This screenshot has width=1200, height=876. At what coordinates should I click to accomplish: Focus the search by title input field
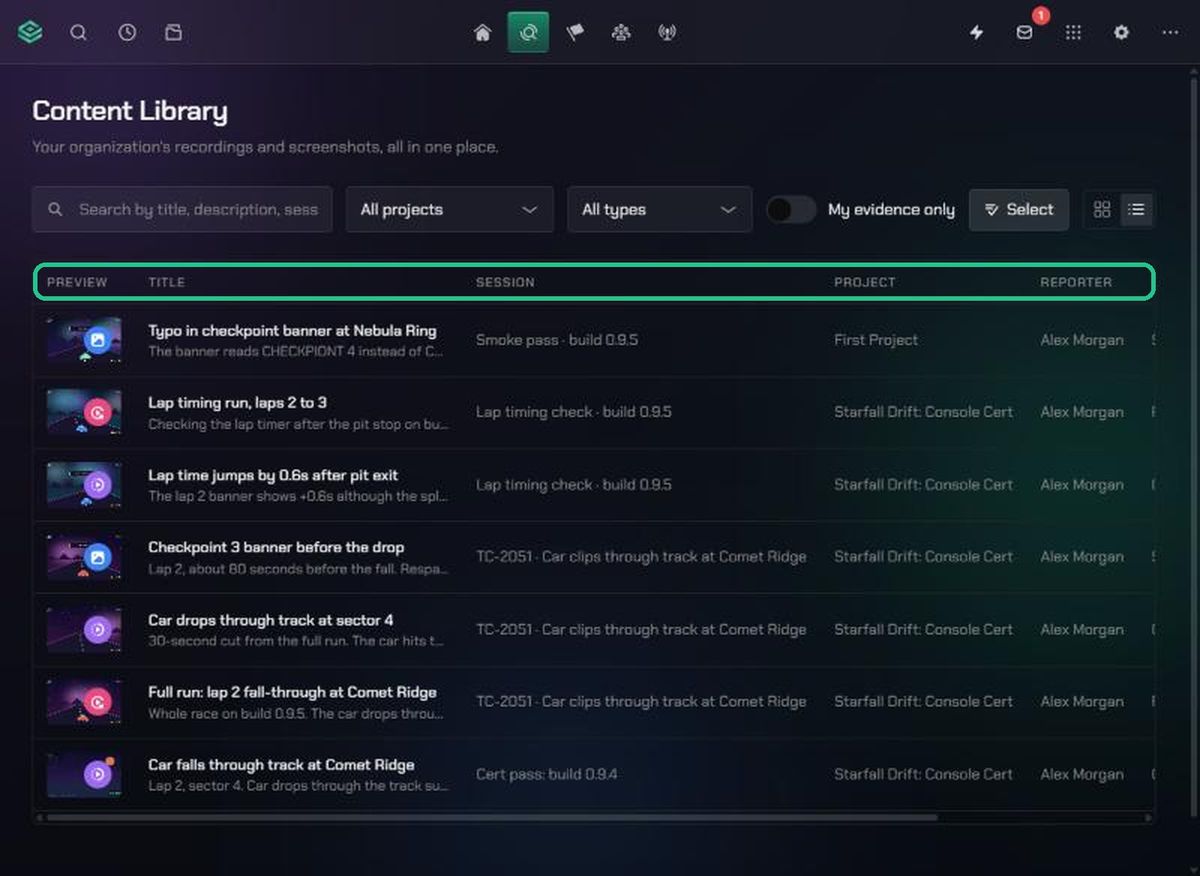182,209
